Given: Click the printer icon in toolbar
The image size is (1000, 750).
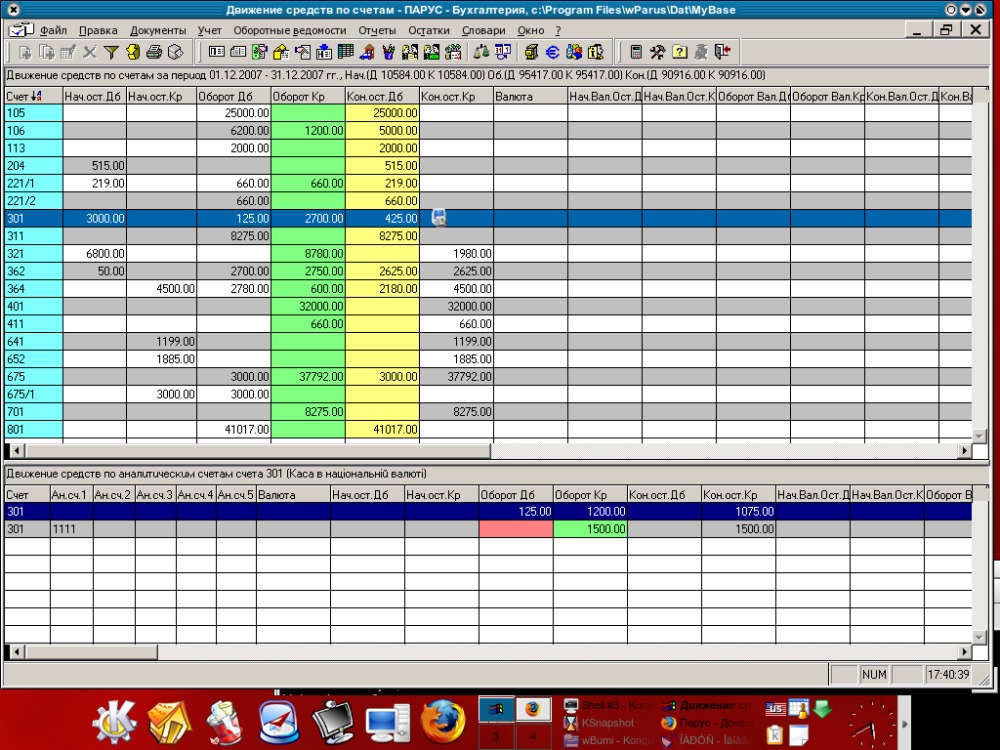Looking at the screenshot, I should [154, 52].
